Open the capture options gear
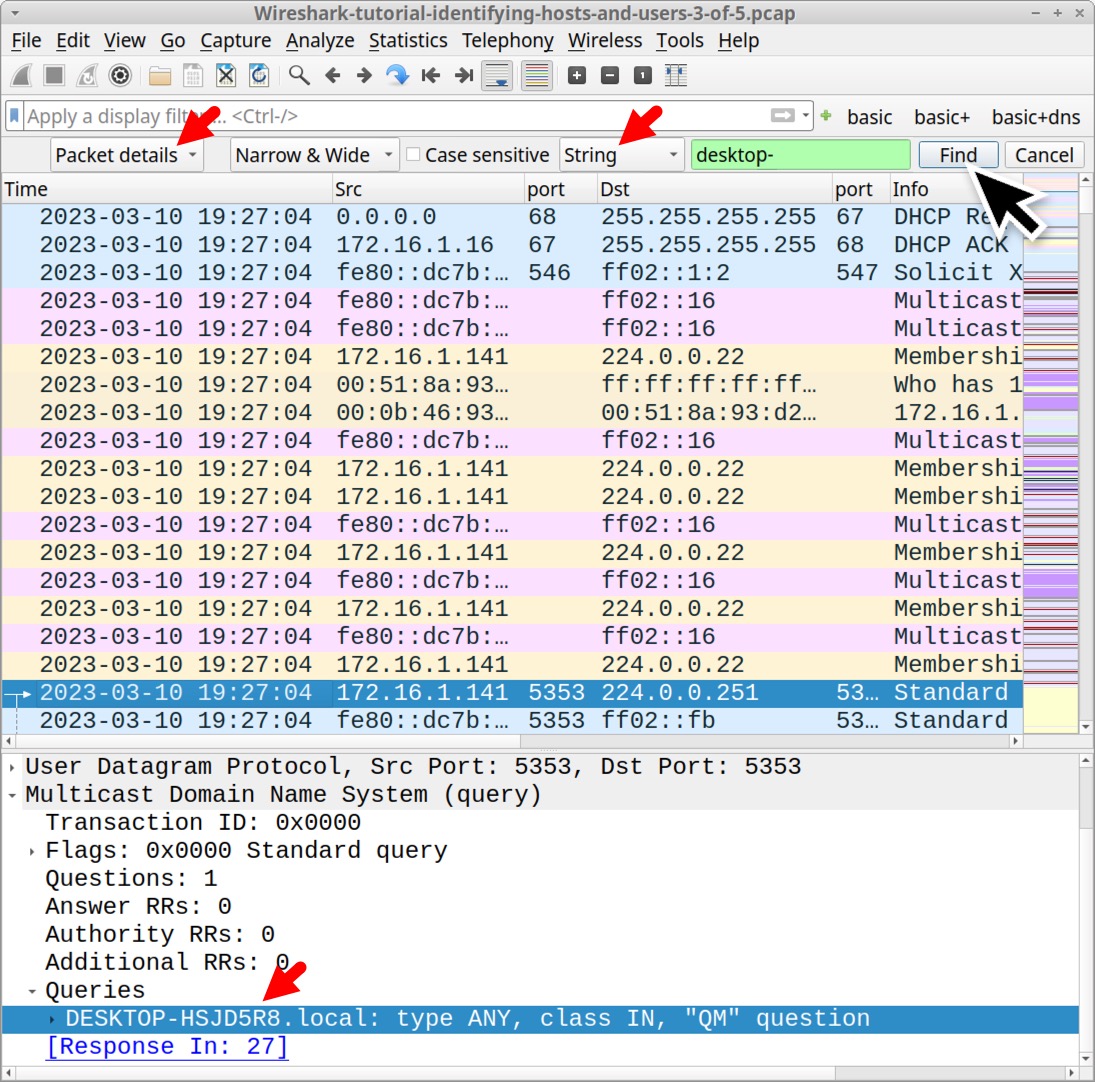1095x1082 pixels. [x=119, y=76]
